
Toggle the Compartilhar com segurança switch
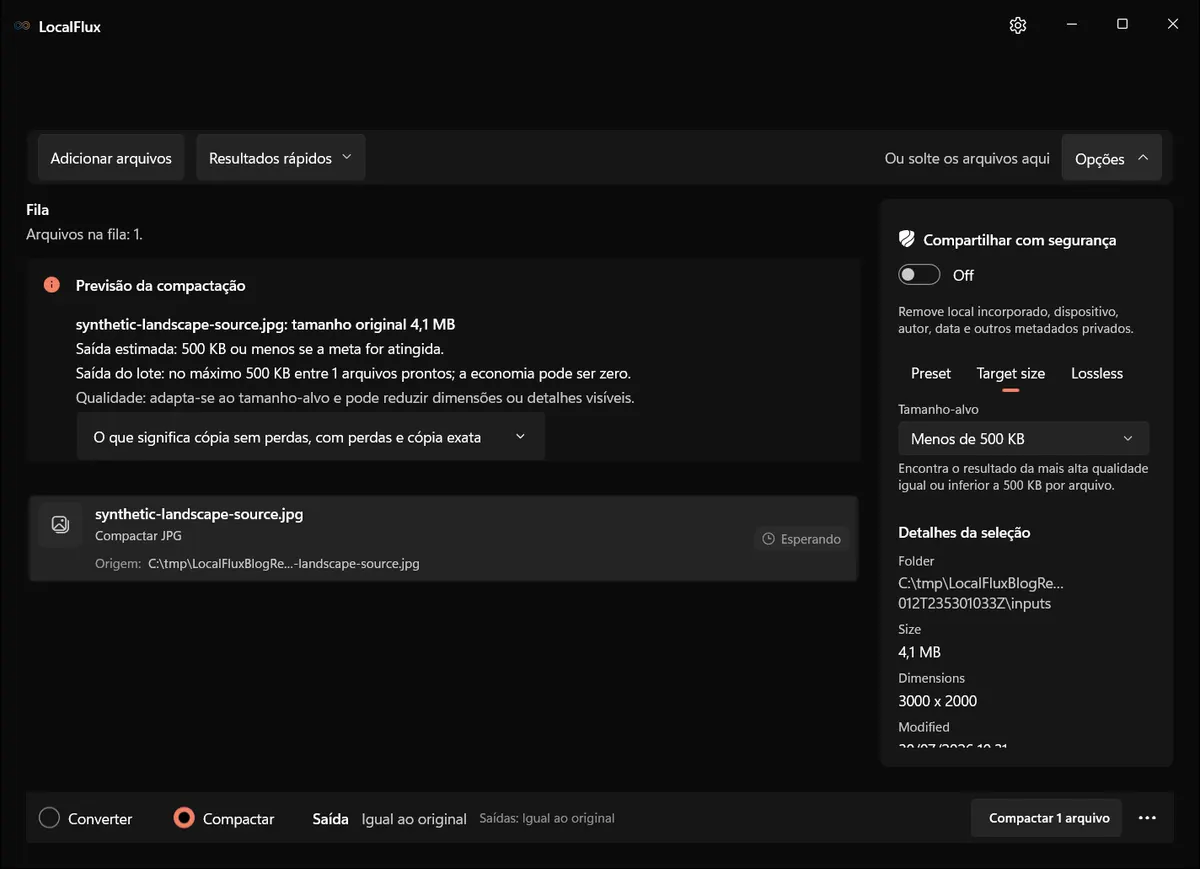919,275
